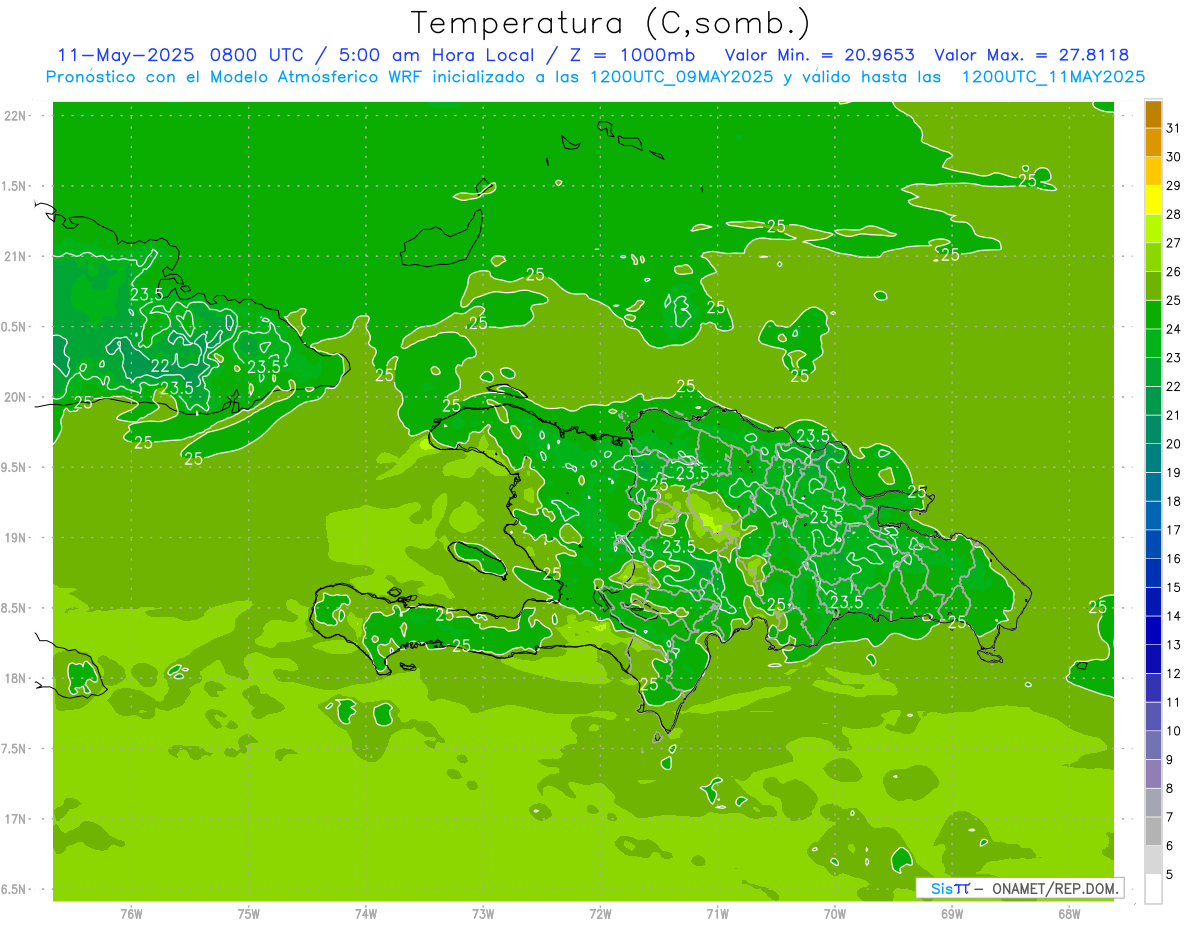Click latitude axis label "7.5N"
The image size is (1200, 927).
[14, 748]
